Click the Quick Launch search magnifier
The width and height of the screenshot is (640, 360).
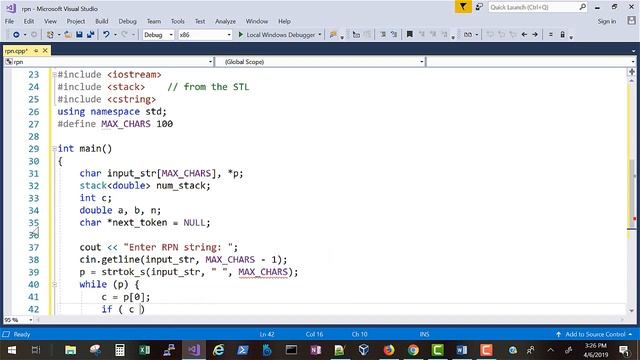[x=582, y=7]
